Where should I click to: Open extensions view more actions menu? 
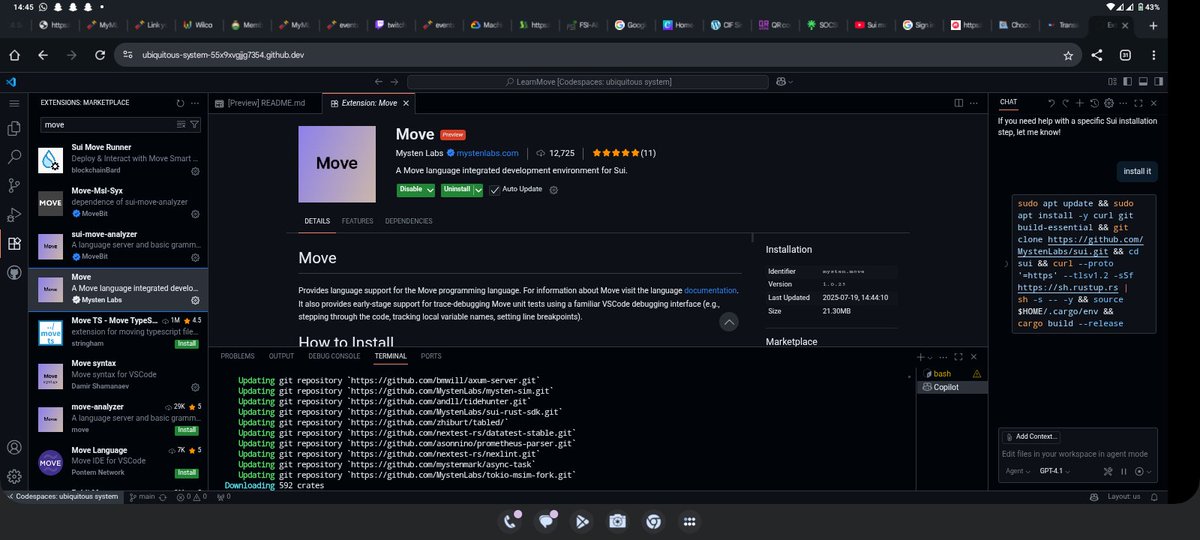coord(195,102)
